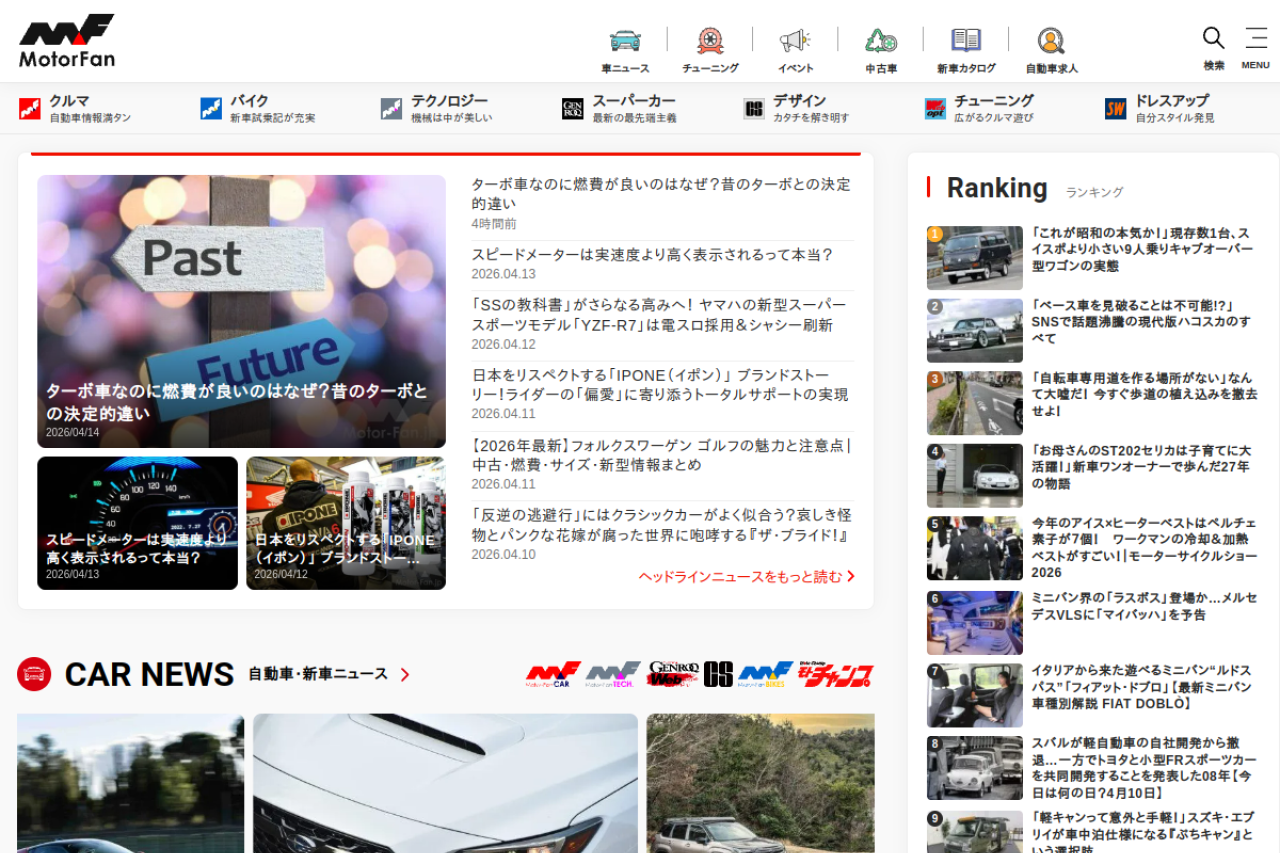
Task: Open the フォルクスワーゲン ゴルフ article link
Action: (x=661, y=455)
